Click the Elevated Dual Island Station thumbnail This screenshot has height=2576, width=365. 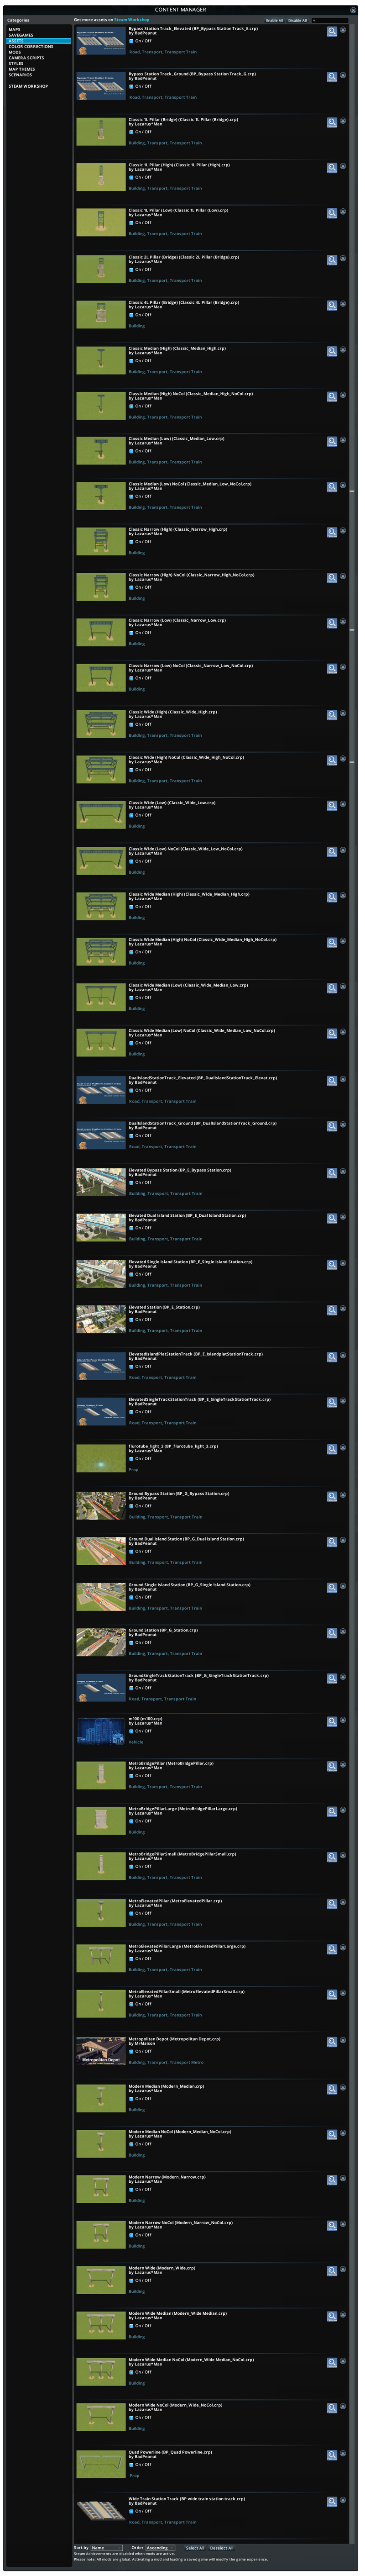click(101, 1228)
